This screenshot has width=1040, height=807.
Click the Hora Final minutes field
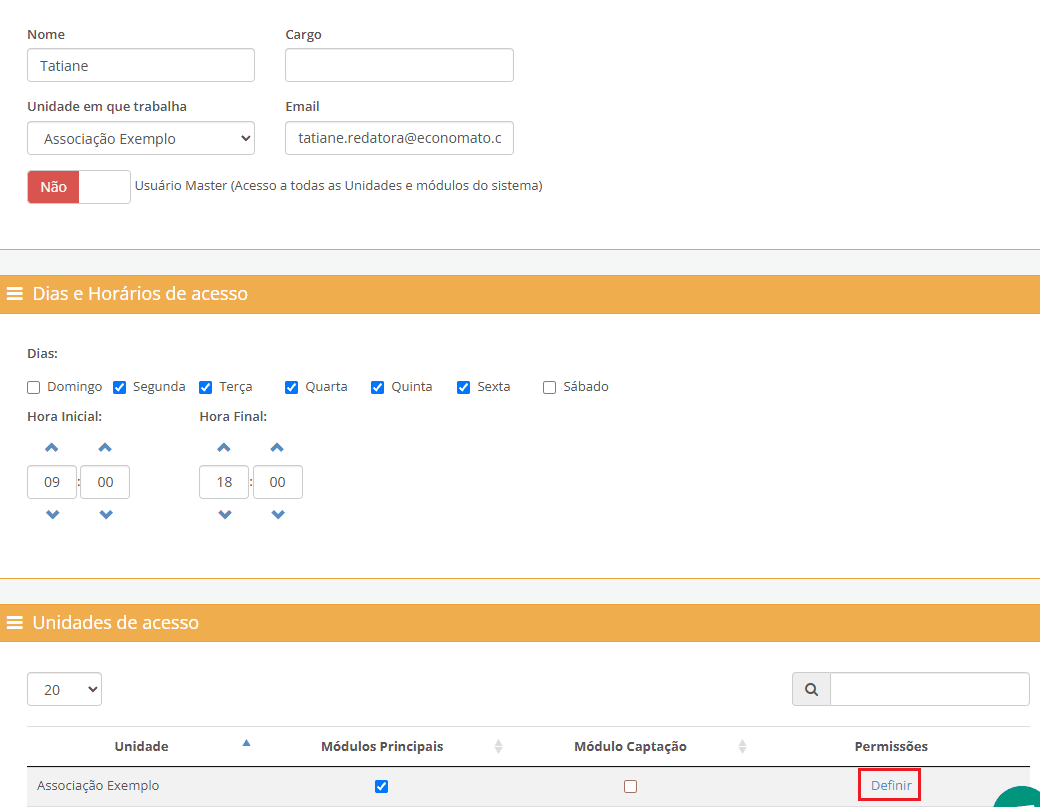pos(277,482)
